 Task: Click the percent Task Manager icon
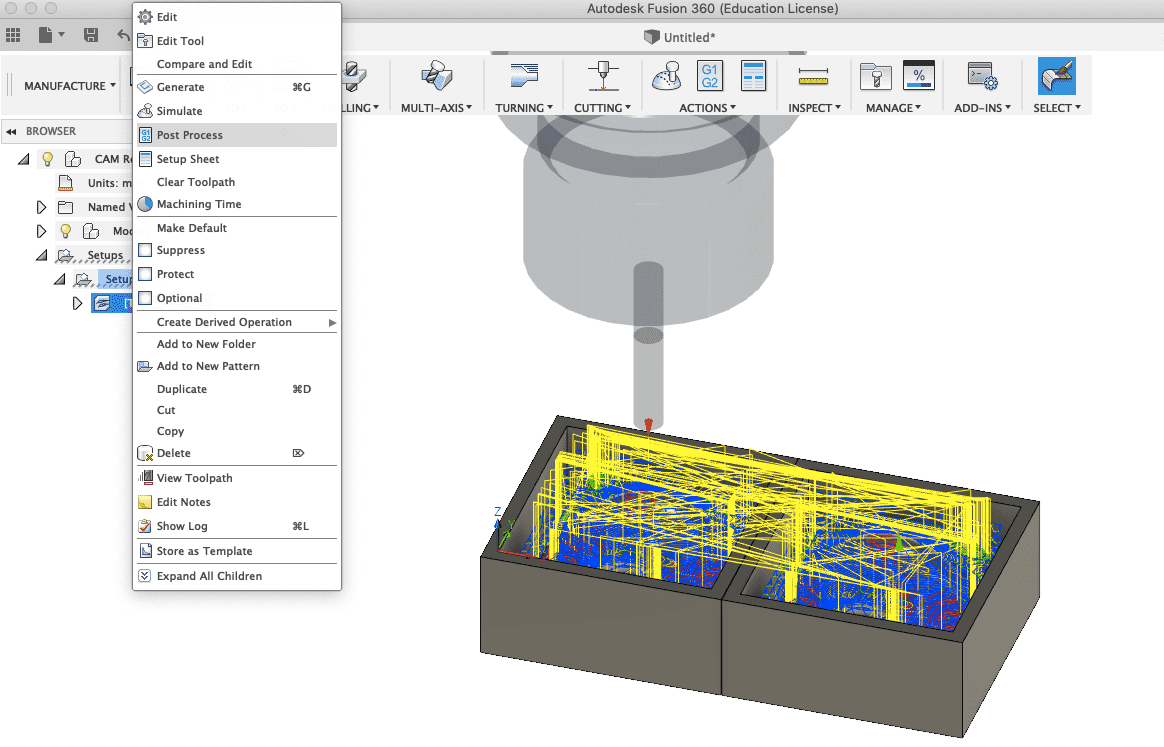(919, 76)
